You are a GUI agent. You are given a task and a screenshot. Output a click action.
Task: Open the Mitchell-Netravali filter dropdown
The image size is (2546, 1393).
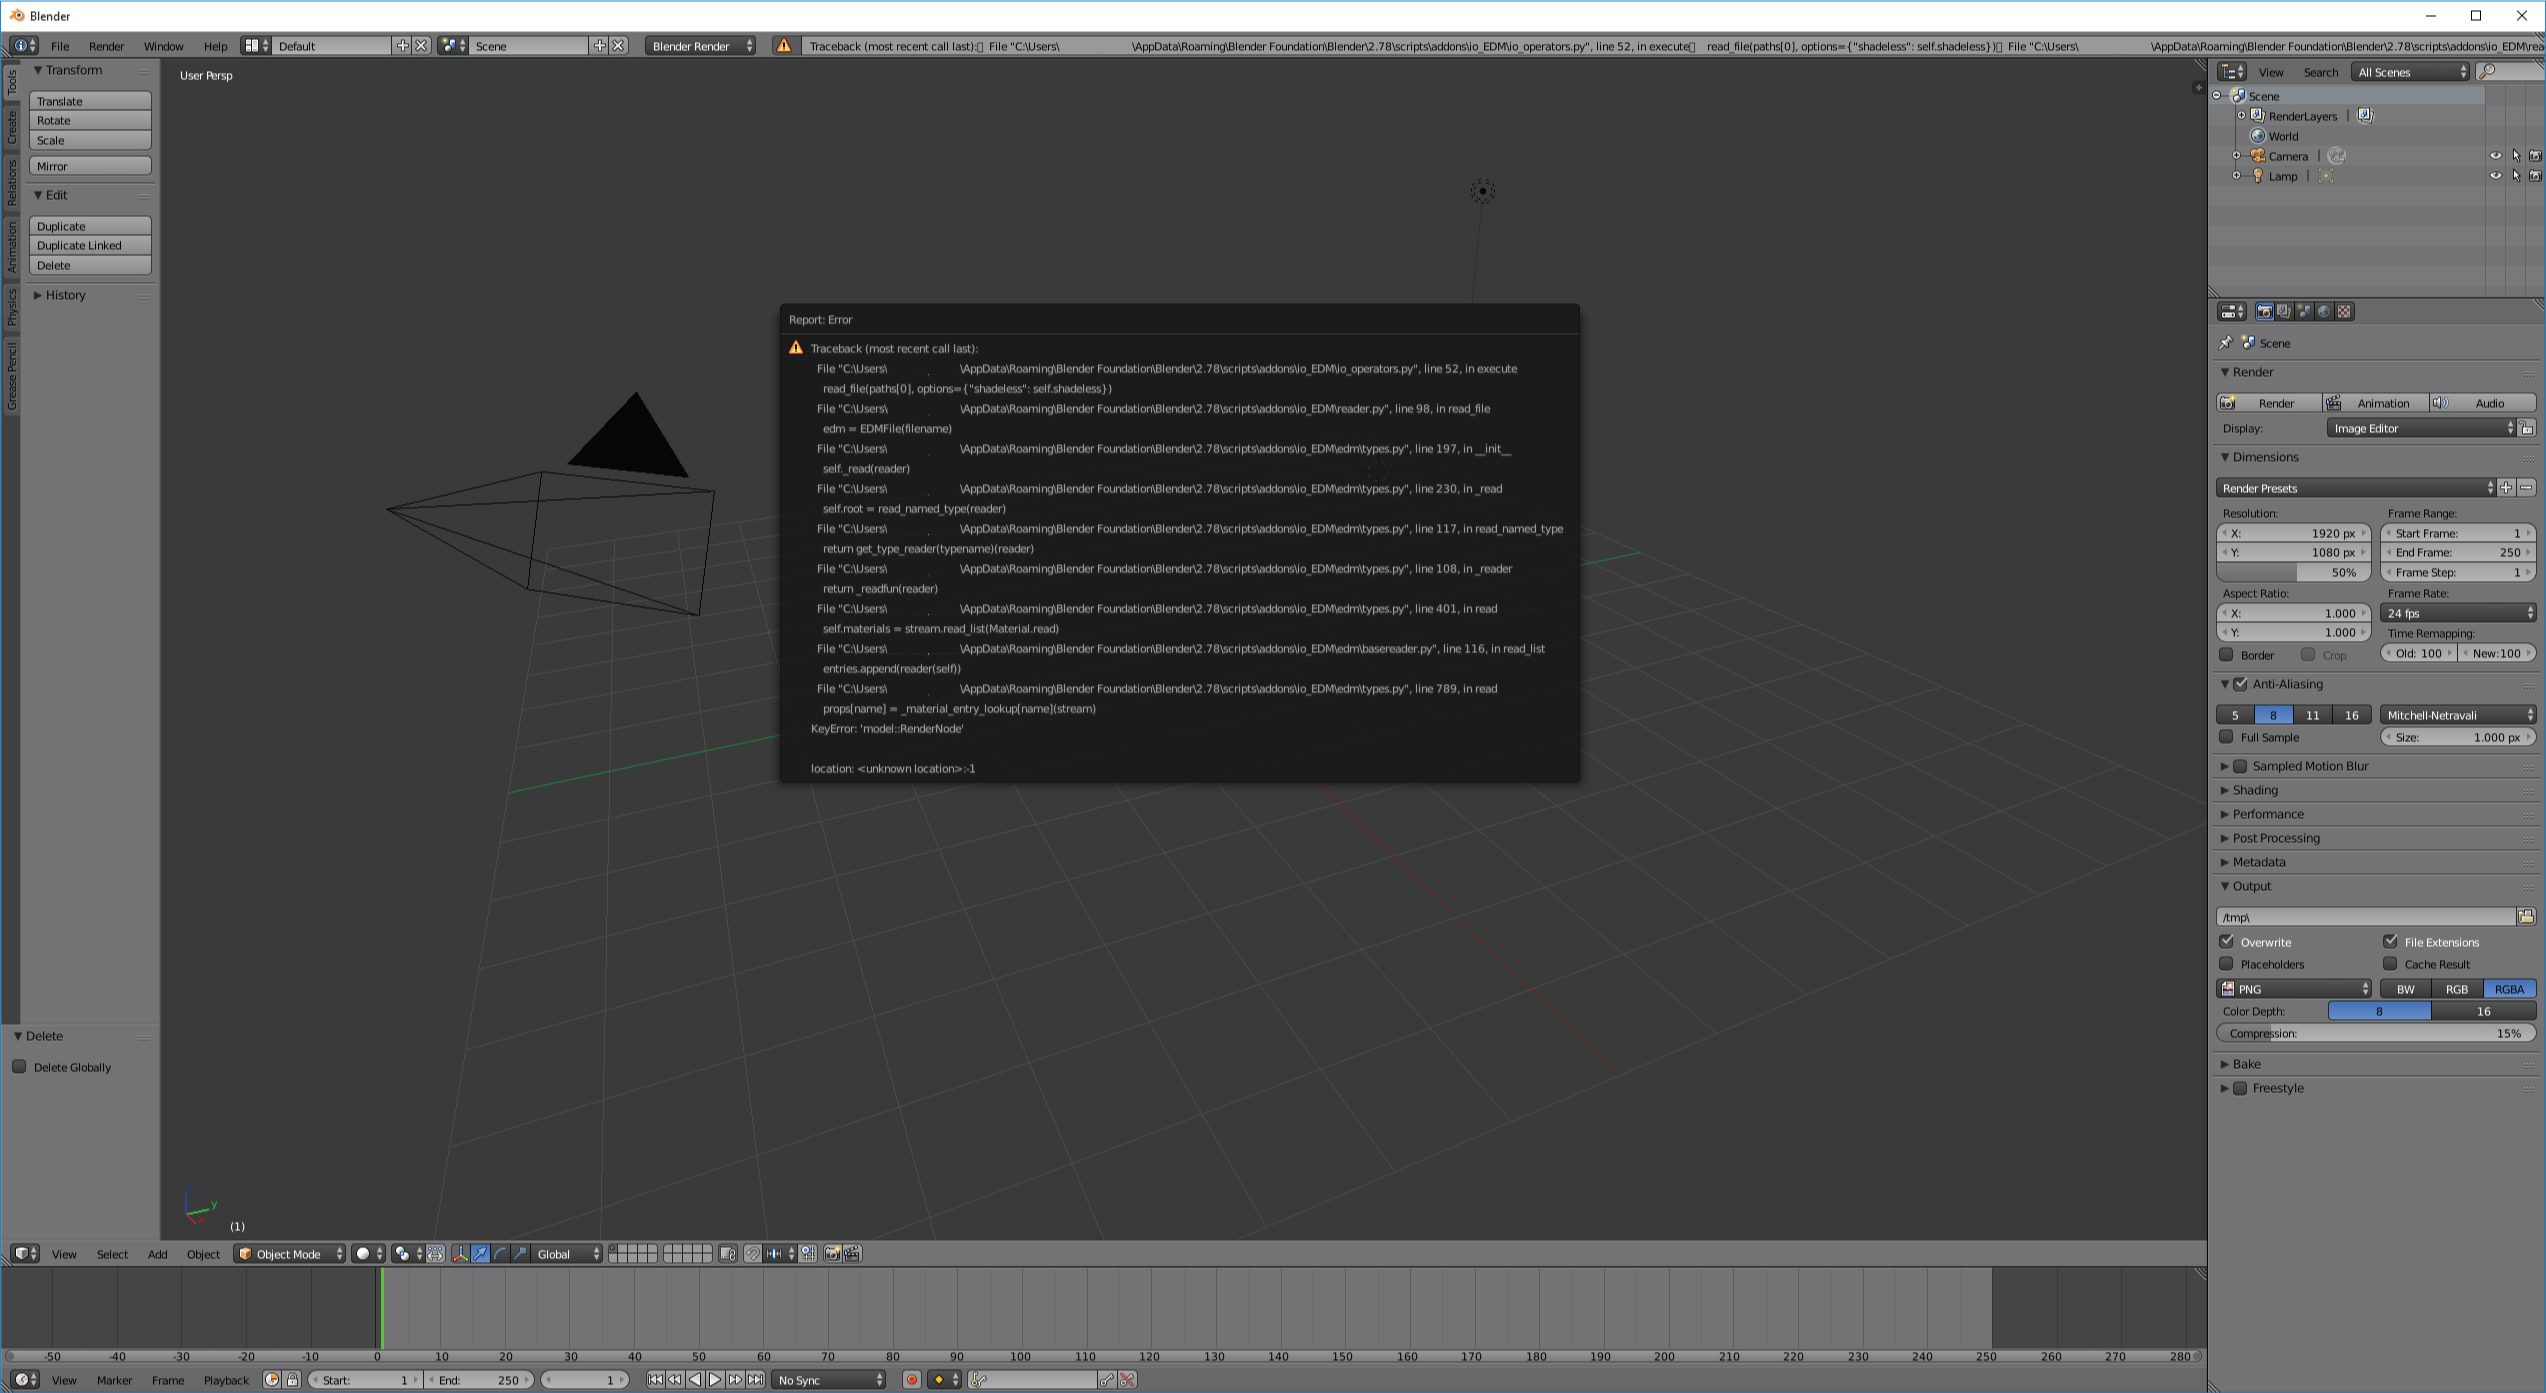(2458, 714)
